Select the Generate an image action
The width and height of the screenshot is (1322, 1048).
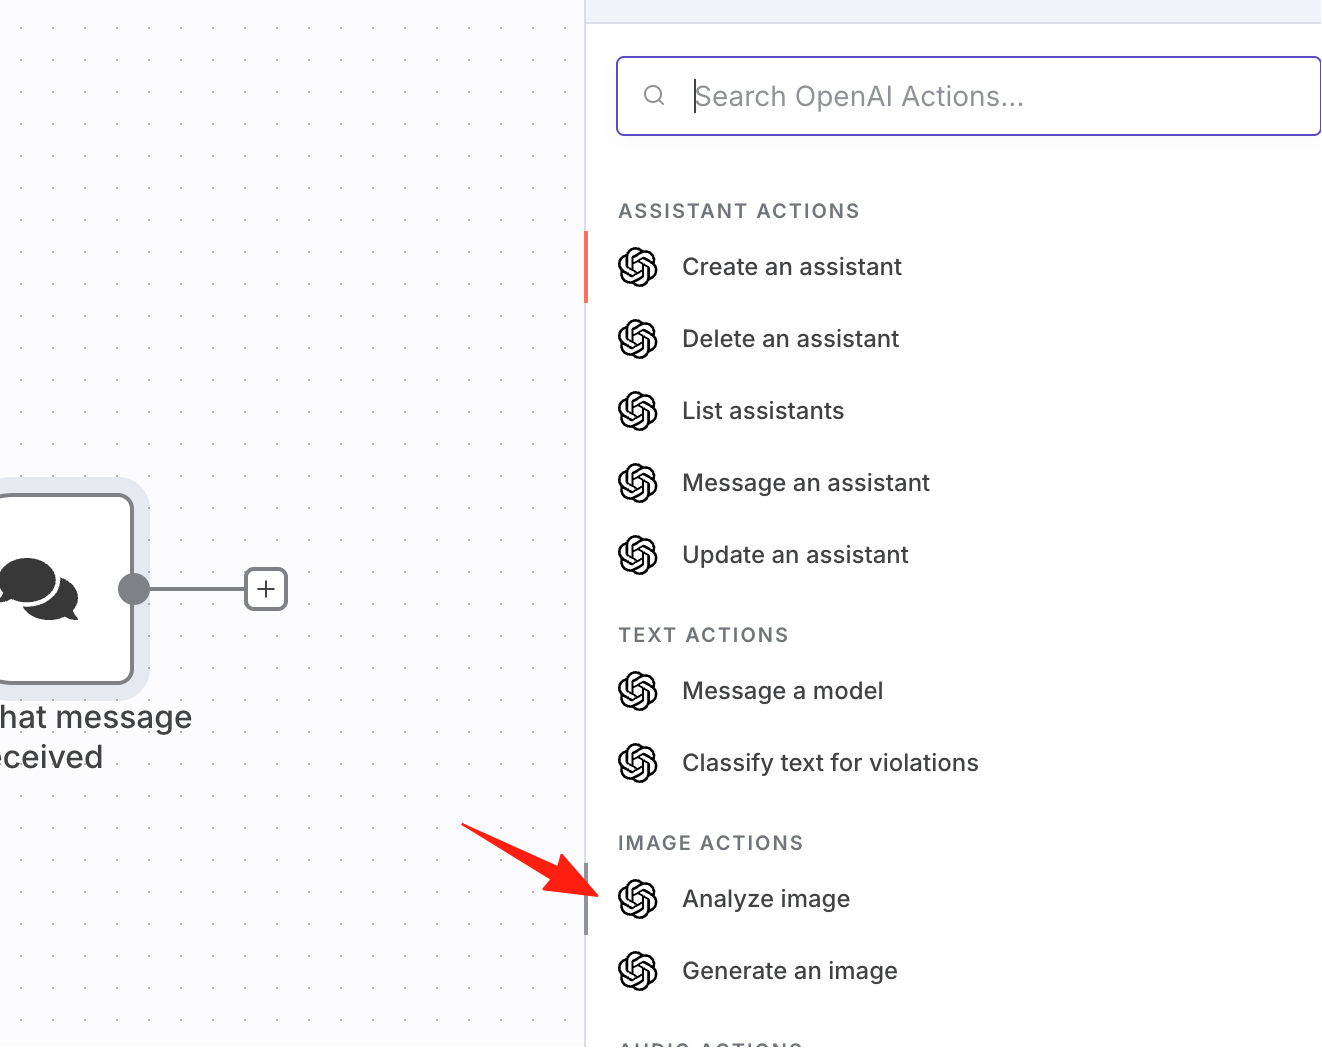pyautogui.click(x=954, y=971)
